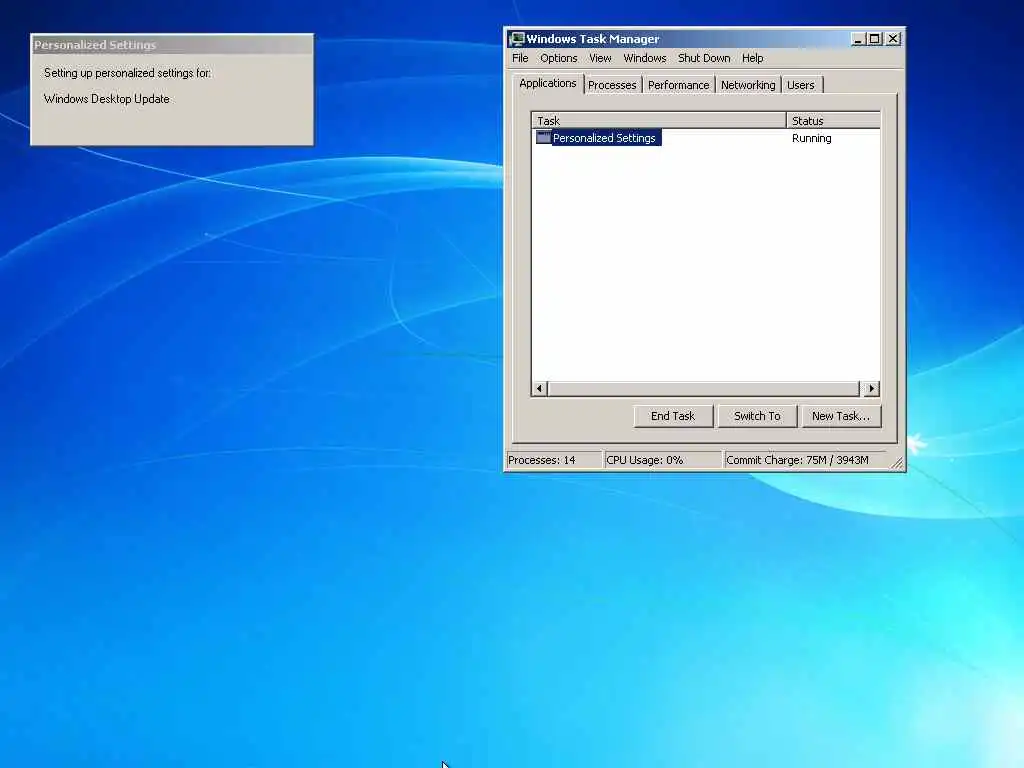Click the Task Manager title bar icon

(x=517, y=39)
